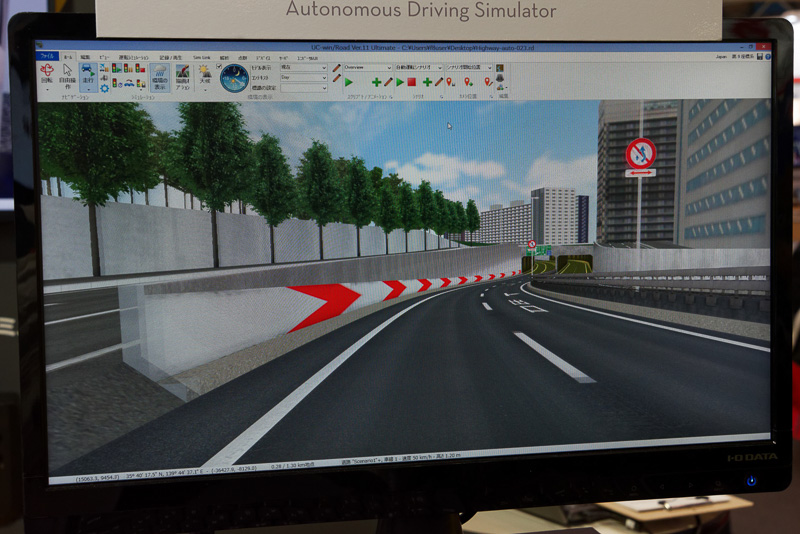Click the add camera position pin icon

(x=468, y=82)
